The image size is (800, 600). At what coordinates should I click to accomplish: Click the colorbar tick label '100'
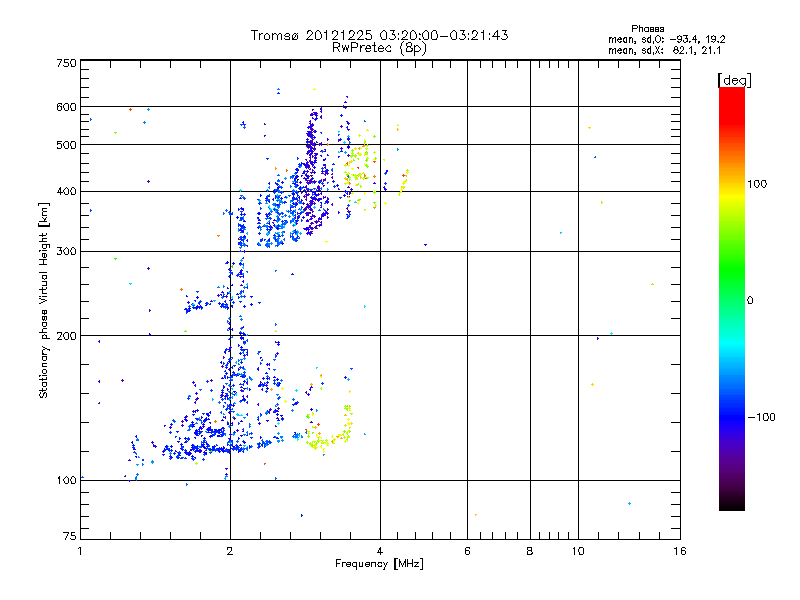[x=757, y=184]
